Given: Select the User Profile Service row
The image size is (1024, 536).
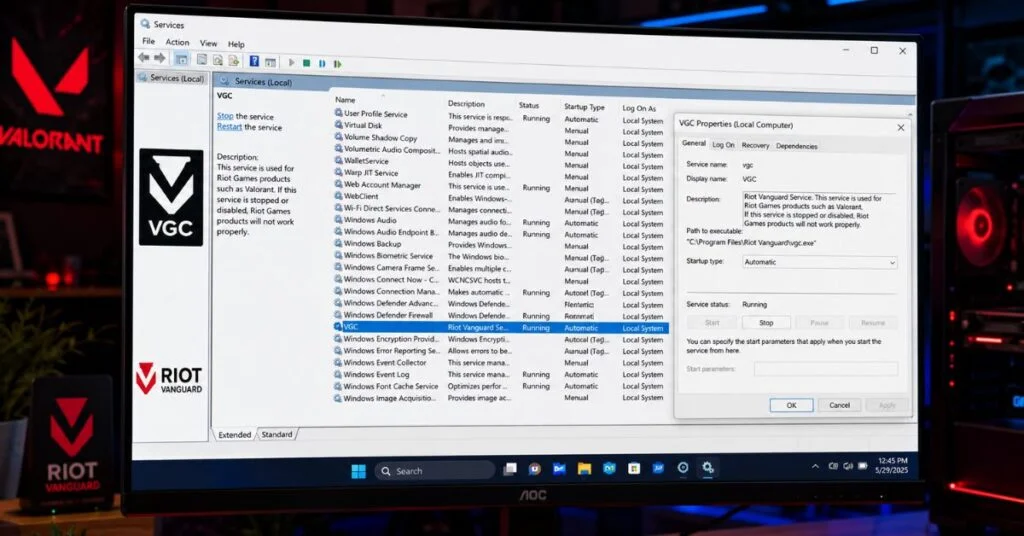Looking at the screenshot, I should click(501, 116).
